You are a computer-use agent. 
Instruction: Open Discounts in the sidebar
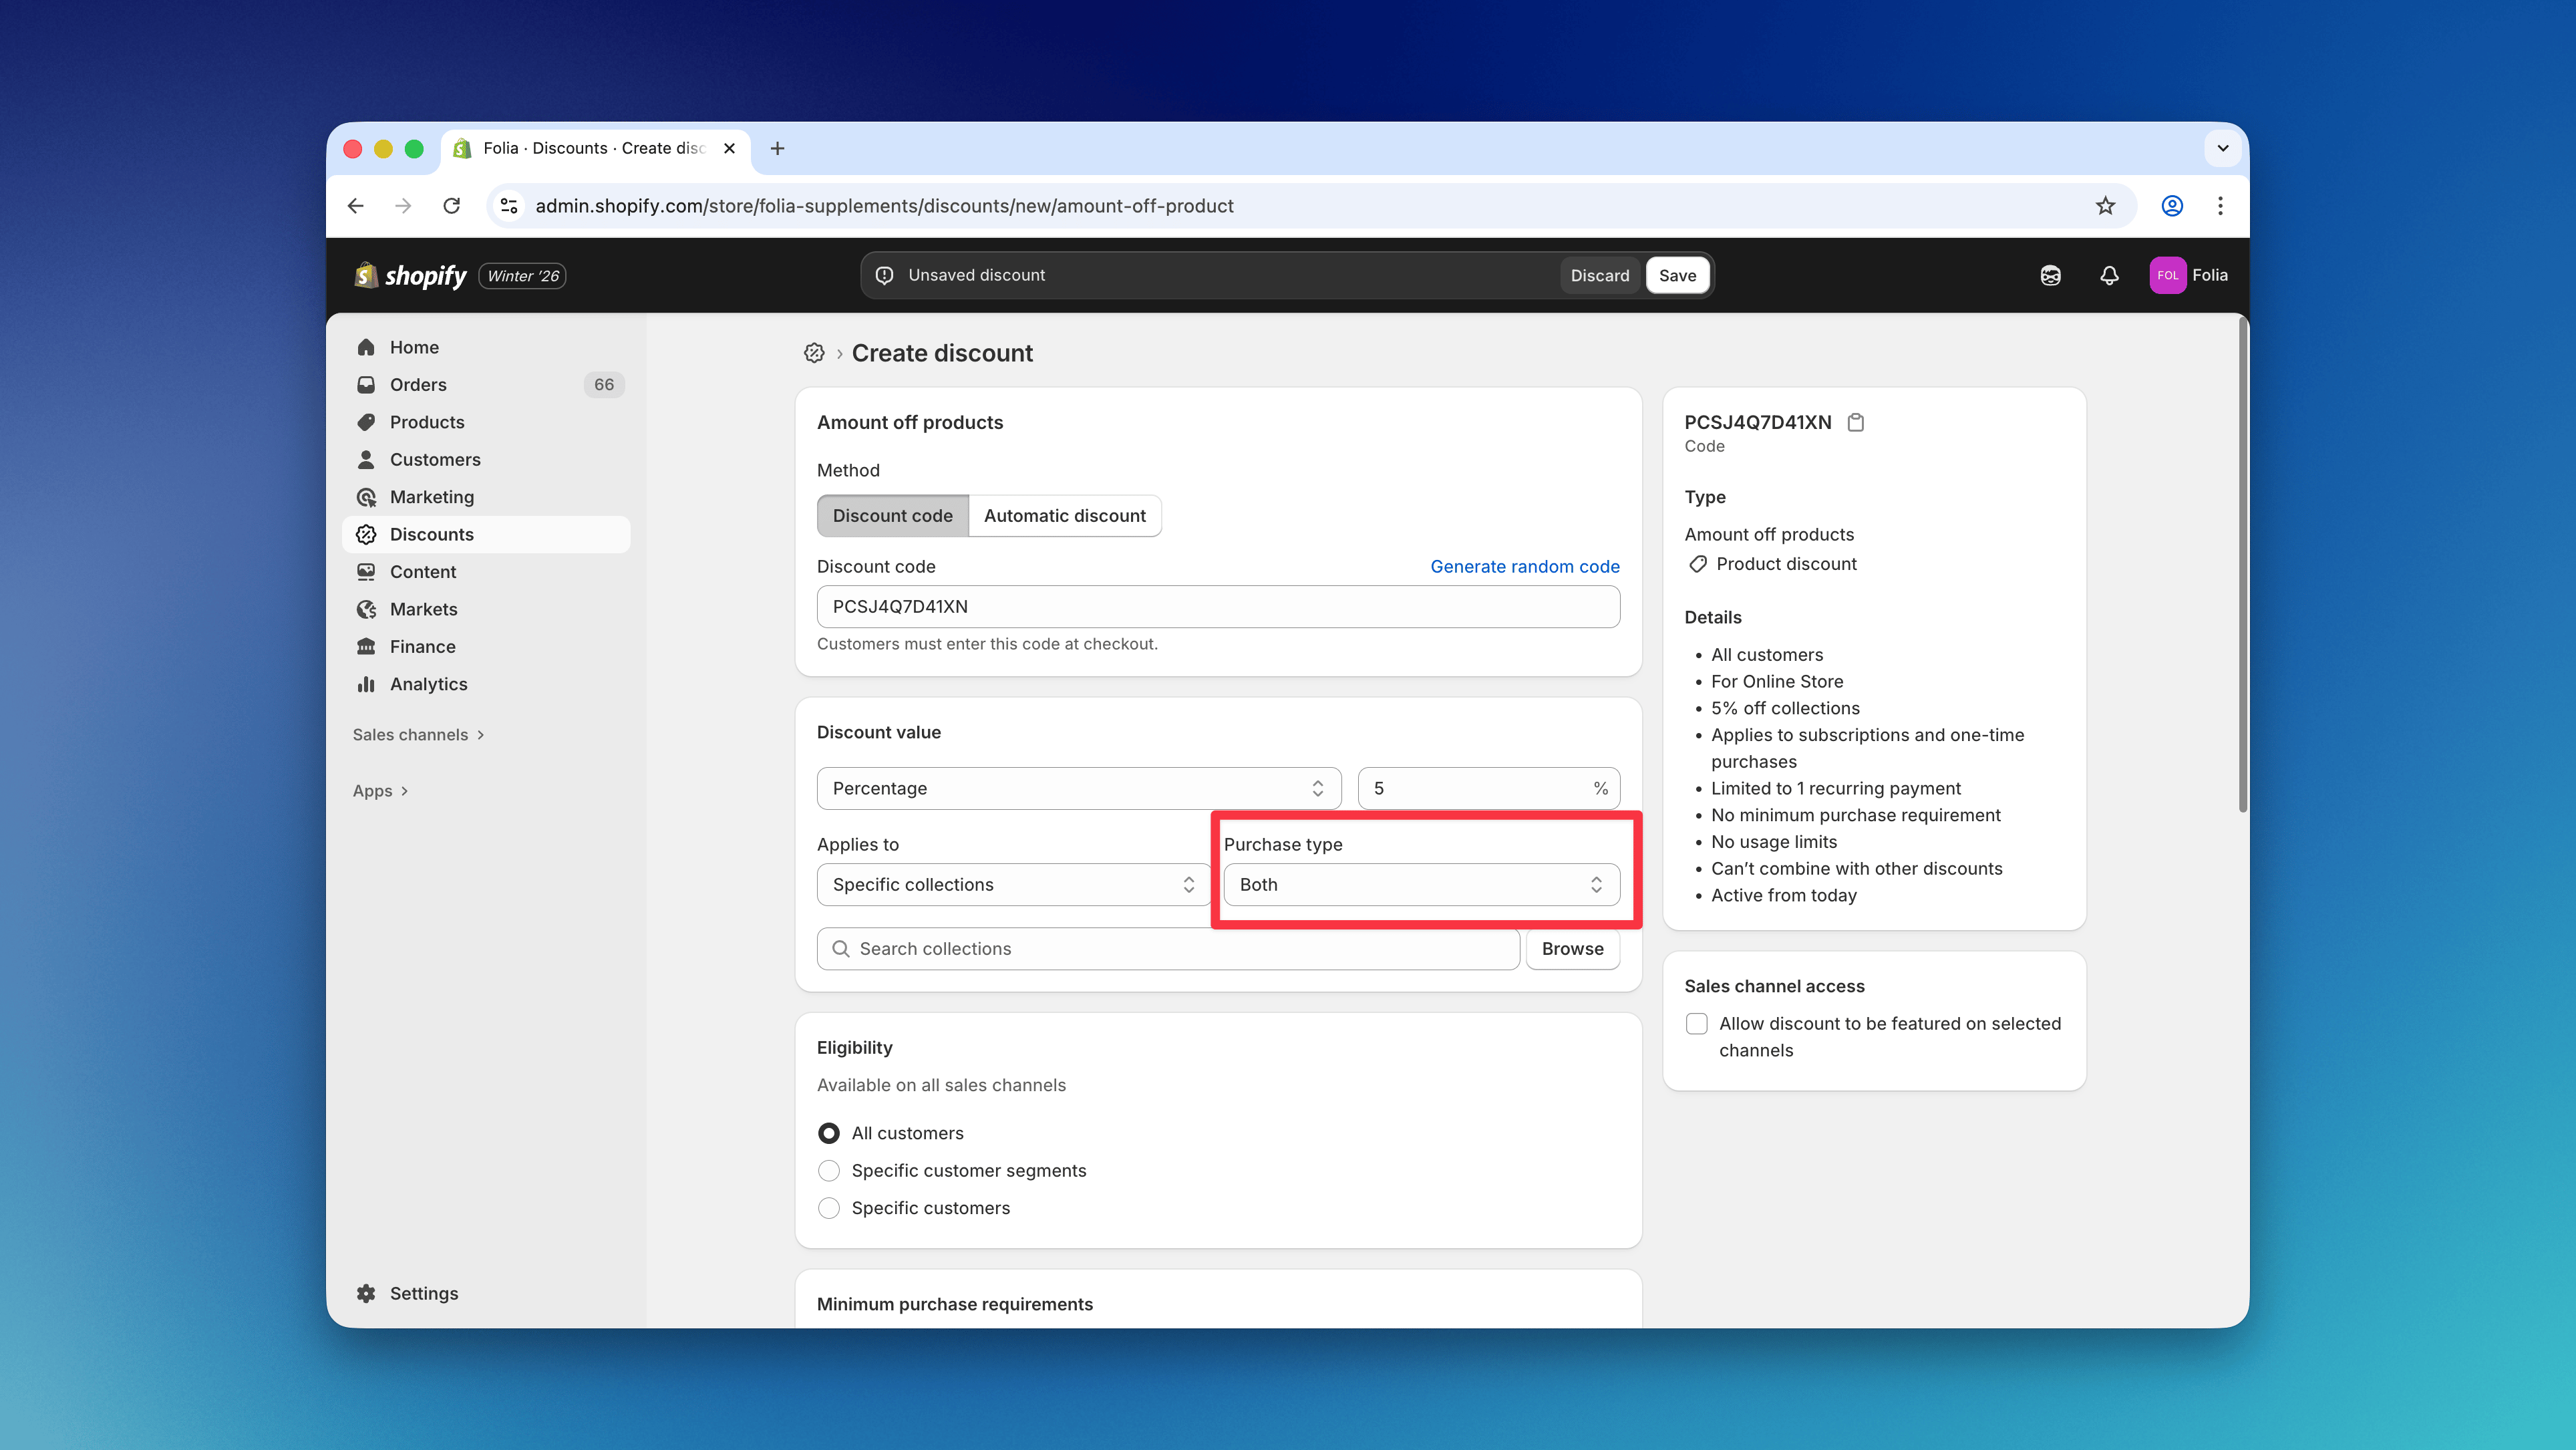[486, 534]
